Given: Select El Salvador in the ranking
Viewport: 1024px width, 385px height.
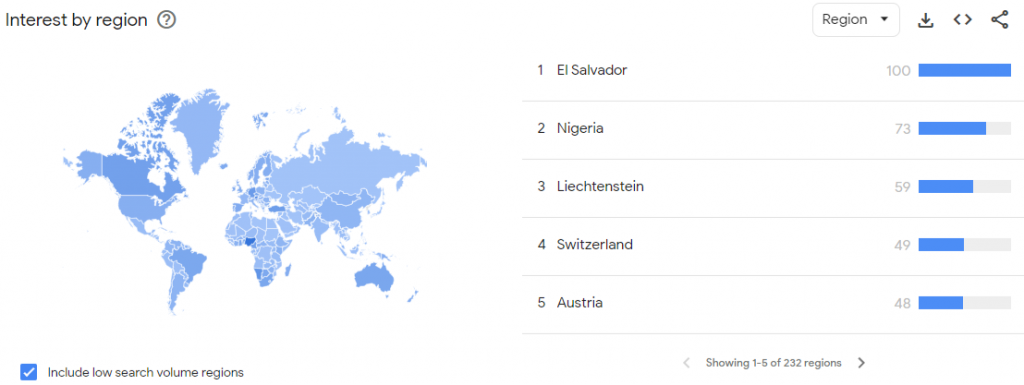Looking at the screenshot, I should pos(773,70).
